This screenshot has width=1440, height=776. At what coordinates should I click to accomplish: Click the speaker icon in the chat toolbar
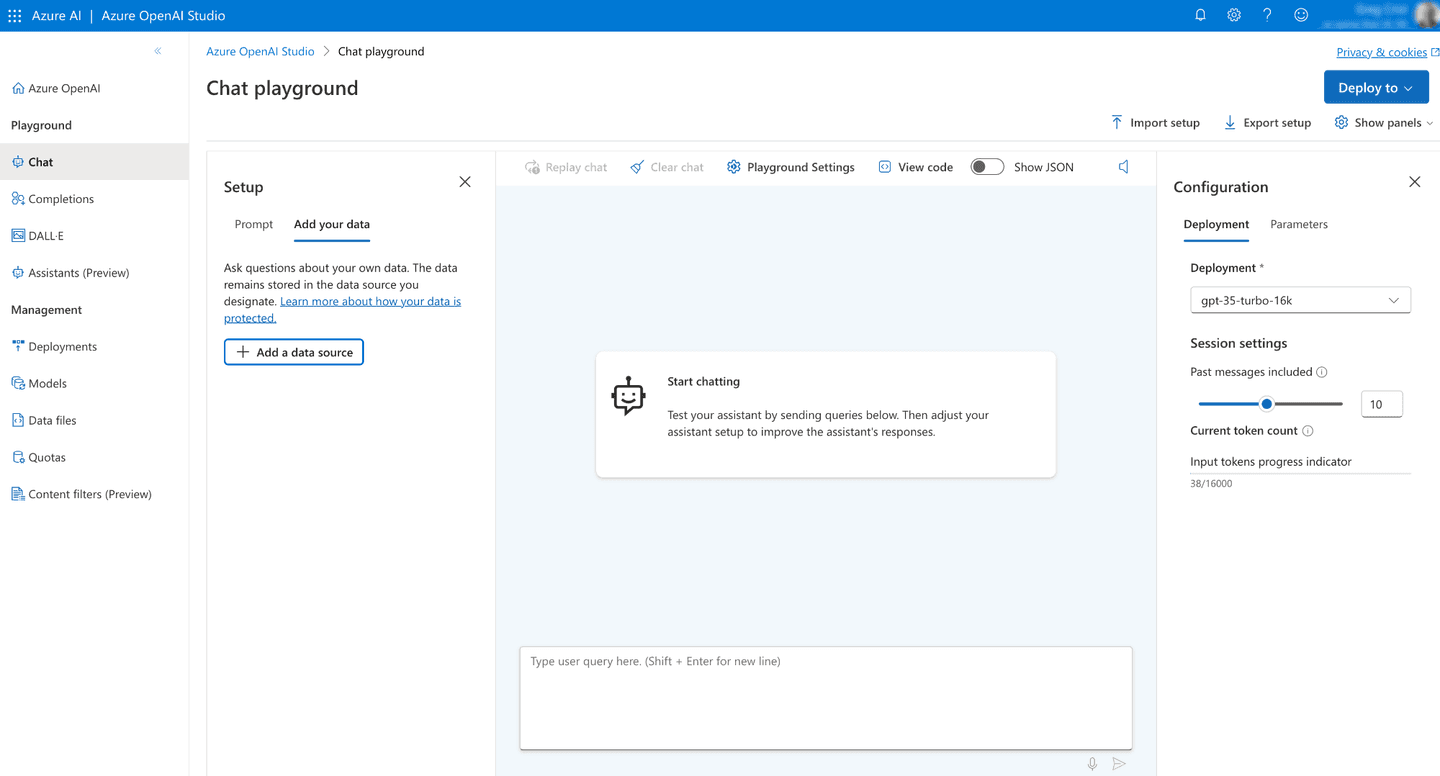coord(1123,166)
